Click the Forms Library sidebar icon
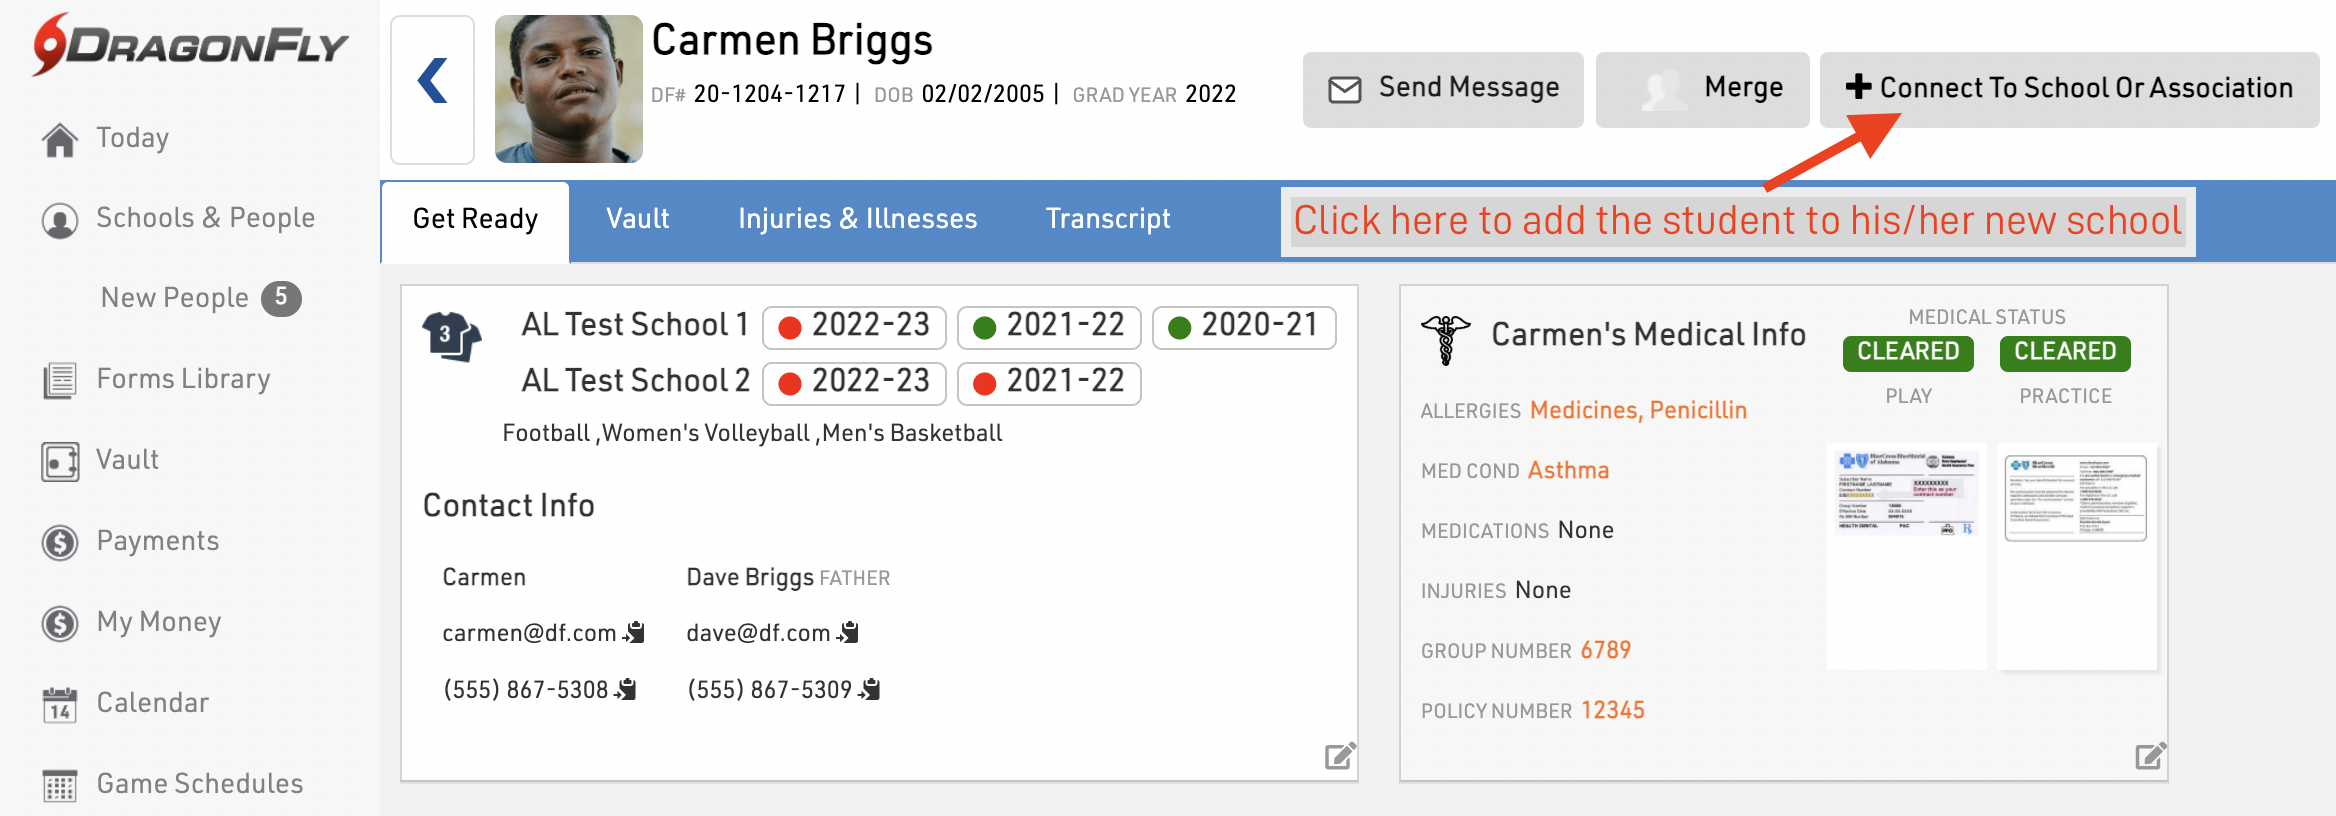Viewport: 2336px width, 816px height. pyautogui.click(x=60, y=381)
